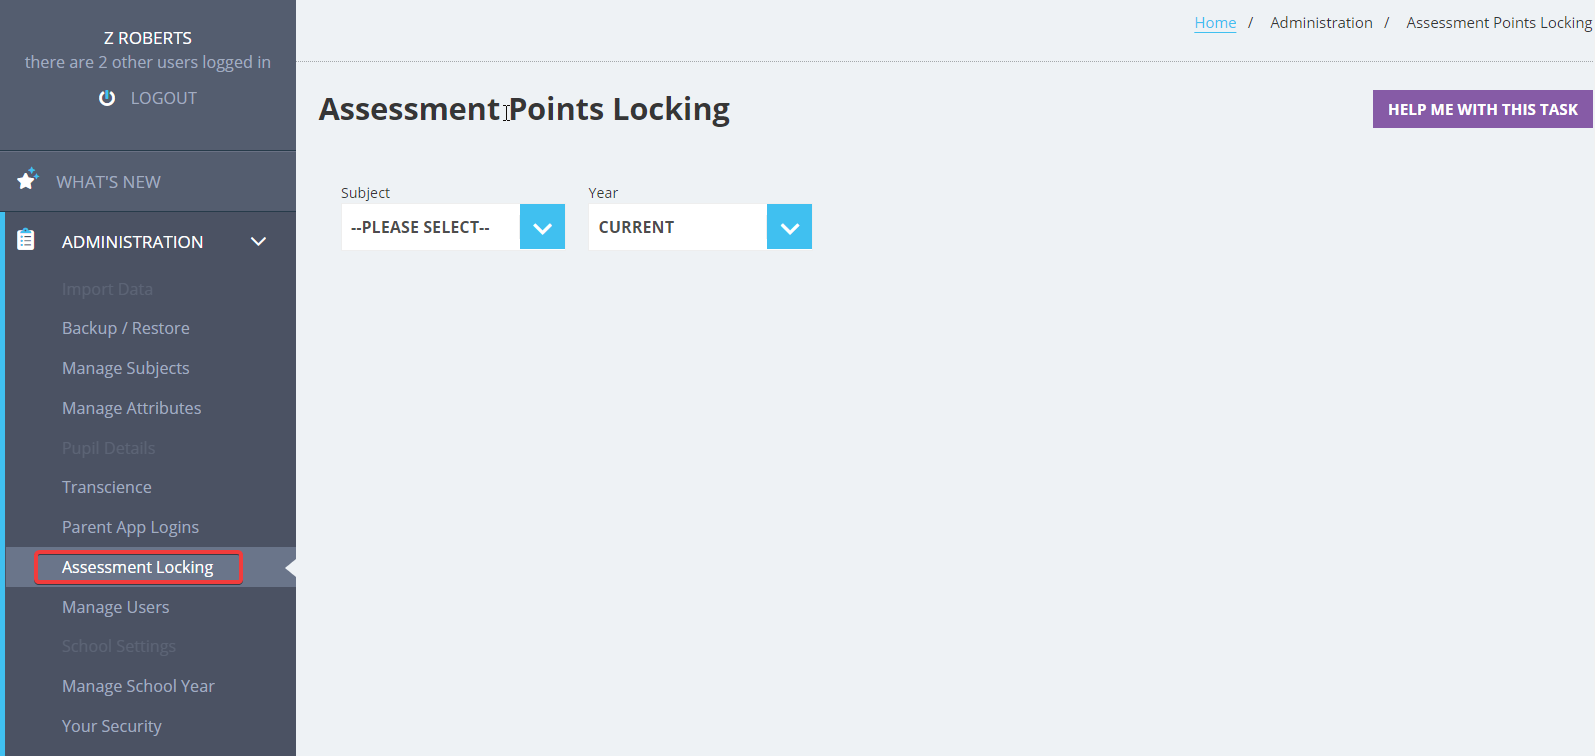Click the star icon beside WHAT'S NEW
The width and height of the screenshot is (1595, 756).
pos(27,179)
